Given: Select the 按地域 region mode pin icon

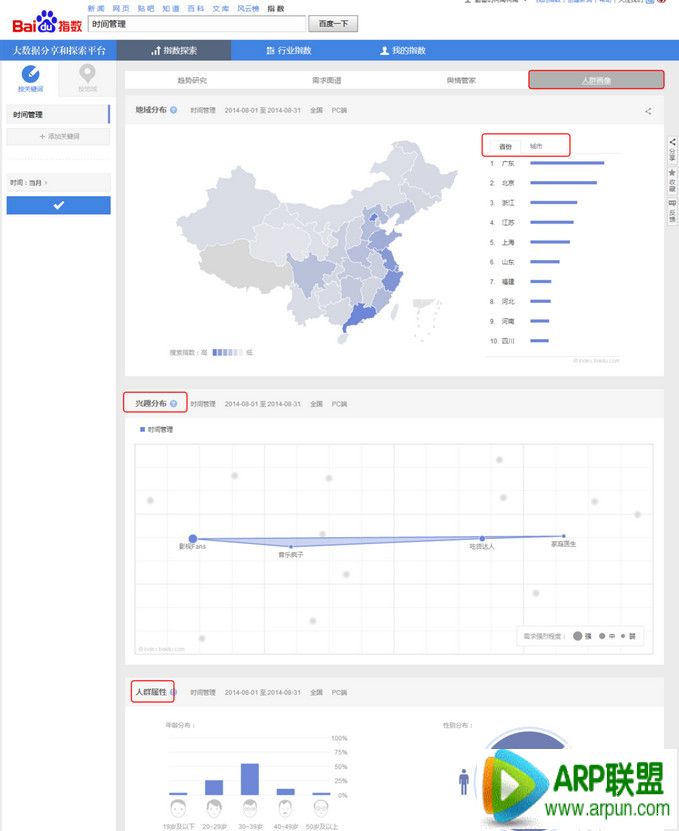Looking at the screenshot, I should [x=87, y=75].
